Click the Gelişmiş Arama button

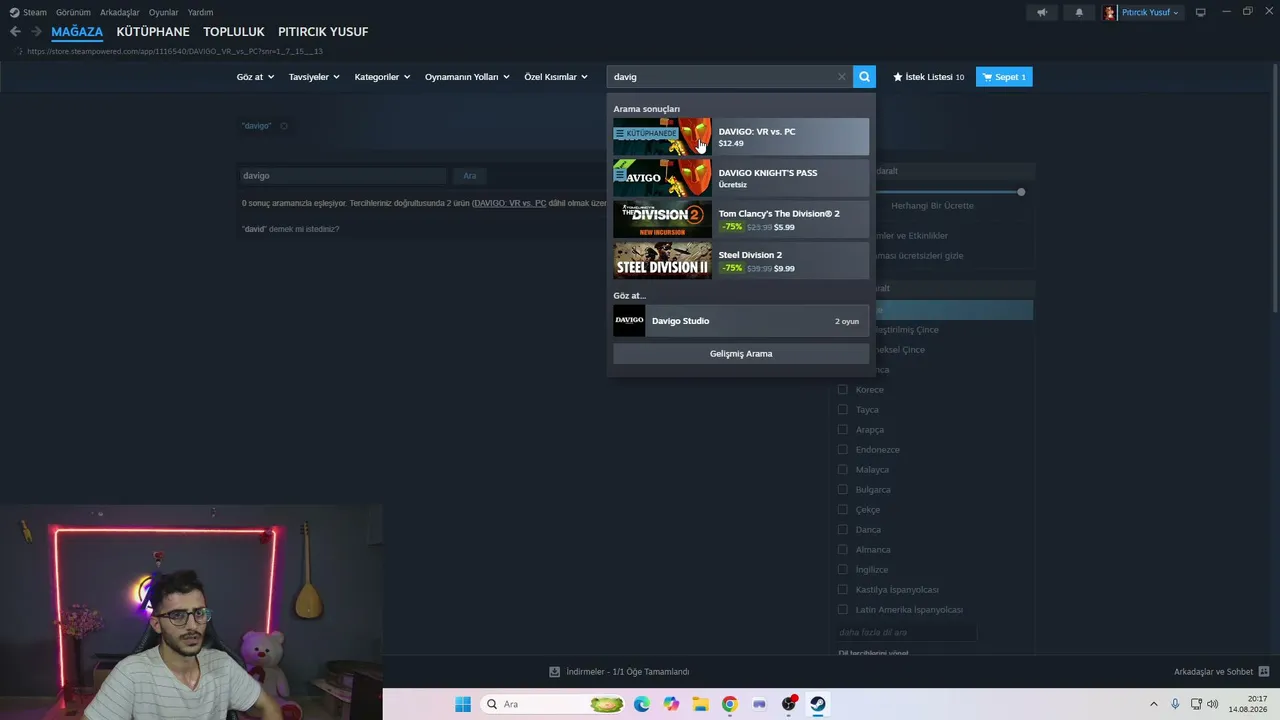[741, 354]
